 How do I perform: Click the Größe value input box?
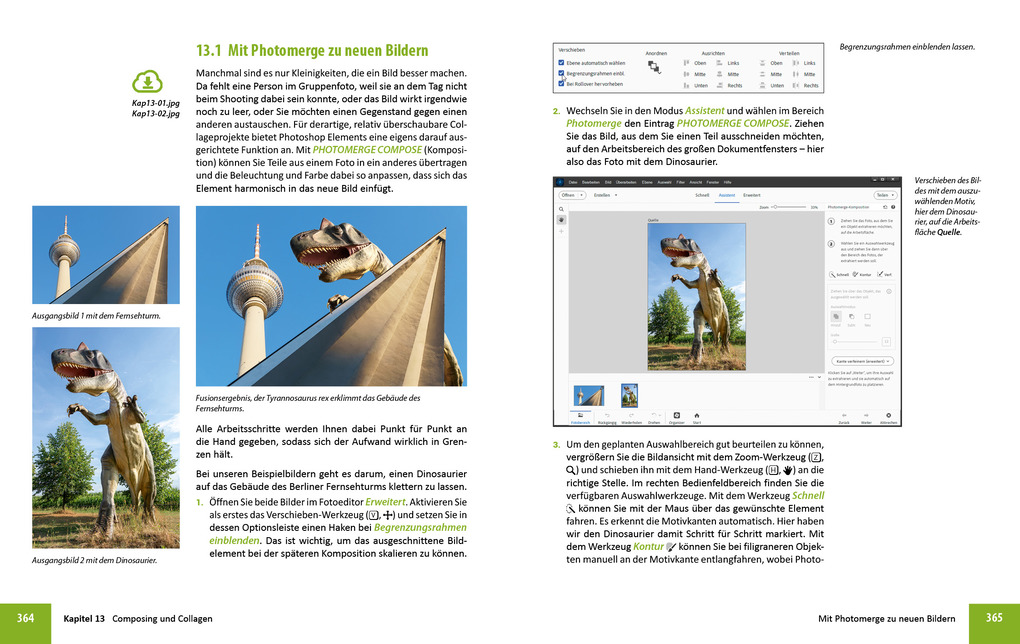coord(886,342)
